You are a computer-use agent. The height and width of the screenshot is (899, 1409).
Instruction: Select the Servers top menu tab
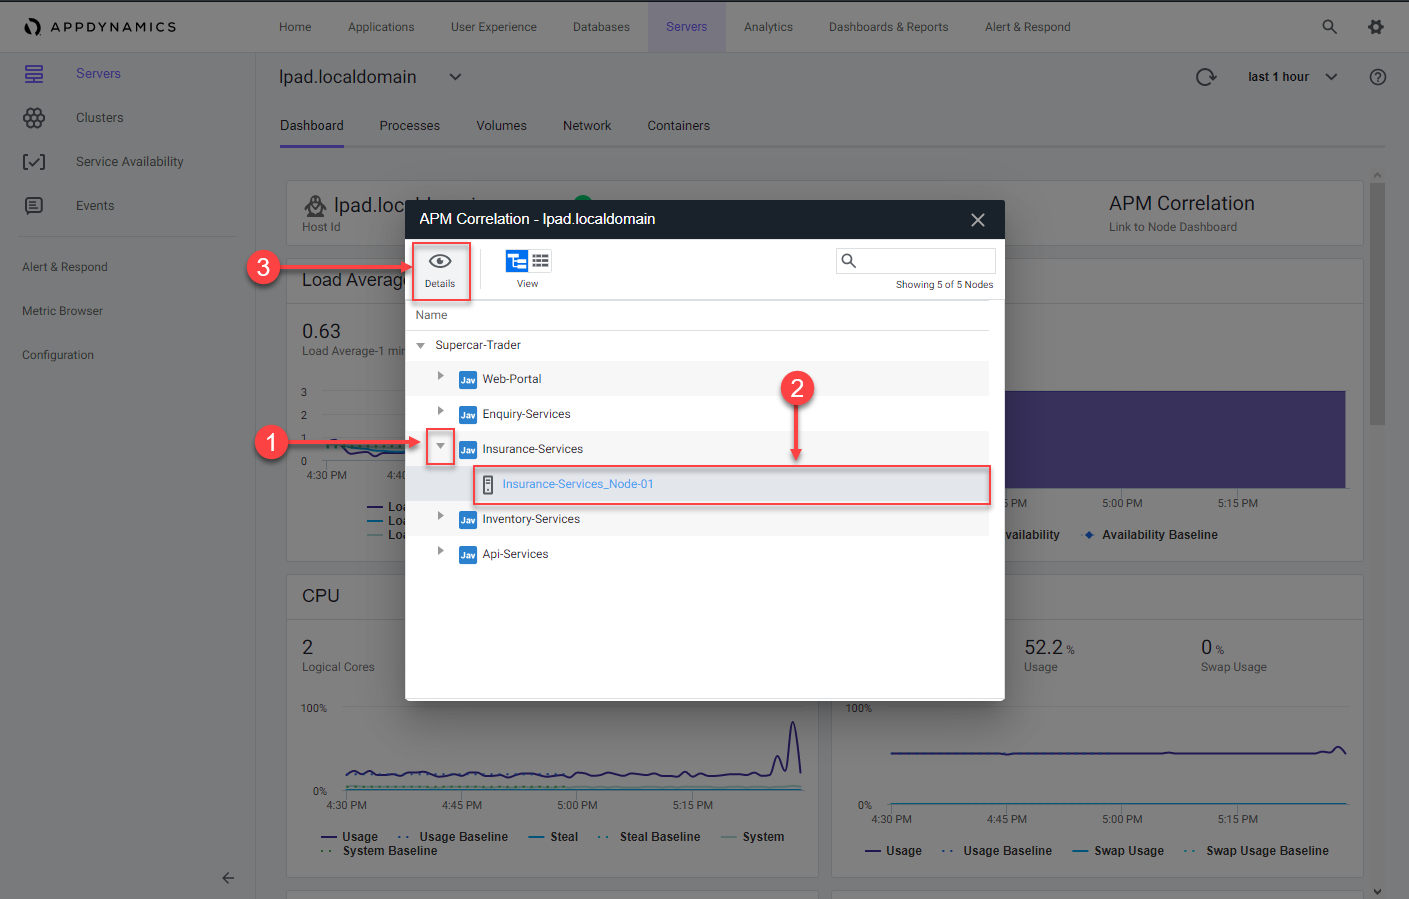pos(686,27)
